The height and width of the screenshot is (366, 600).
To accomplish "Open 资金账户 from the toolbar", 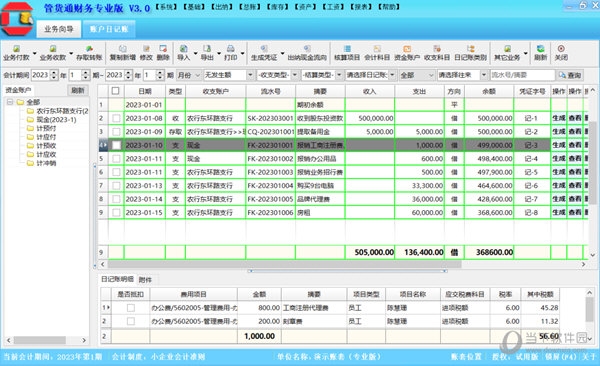I will [407, 53].
